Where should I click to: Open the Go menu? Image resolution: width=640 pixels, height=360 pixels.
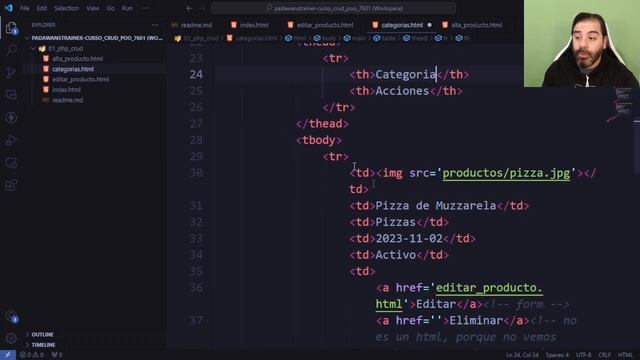tap(111, 8)
